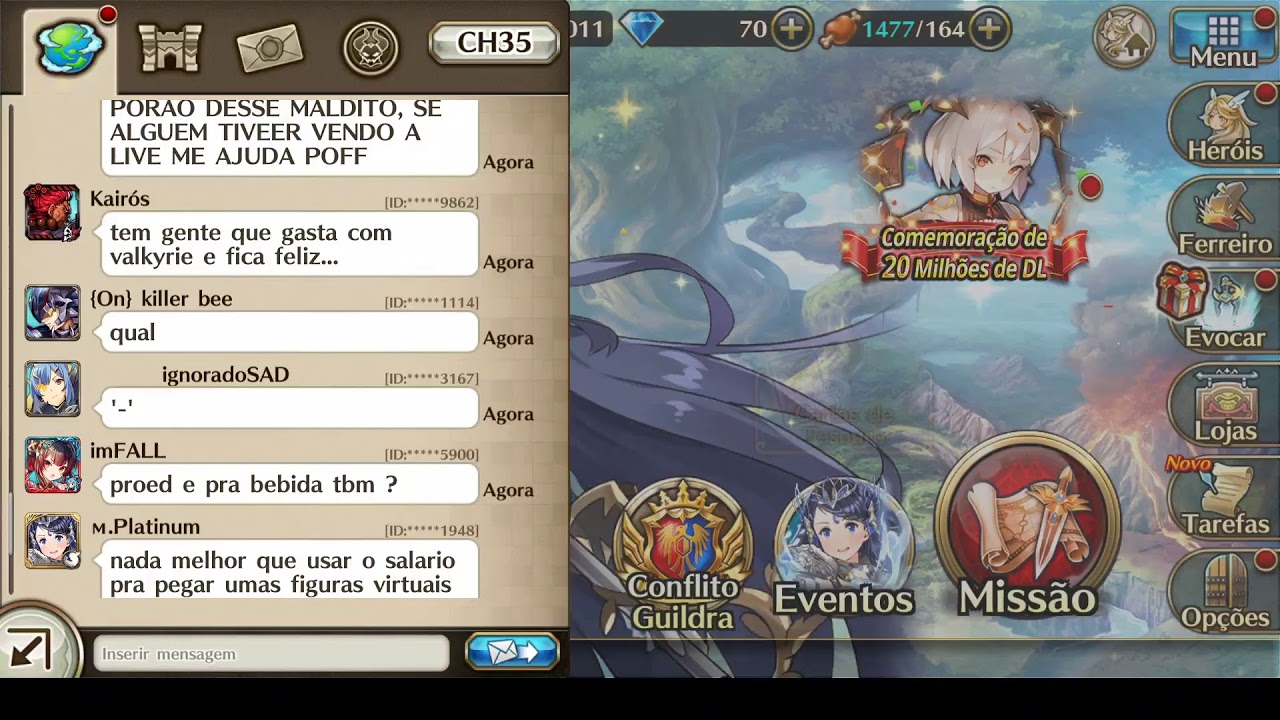Click the Inserir mensagem text field

tap(271, 653)
